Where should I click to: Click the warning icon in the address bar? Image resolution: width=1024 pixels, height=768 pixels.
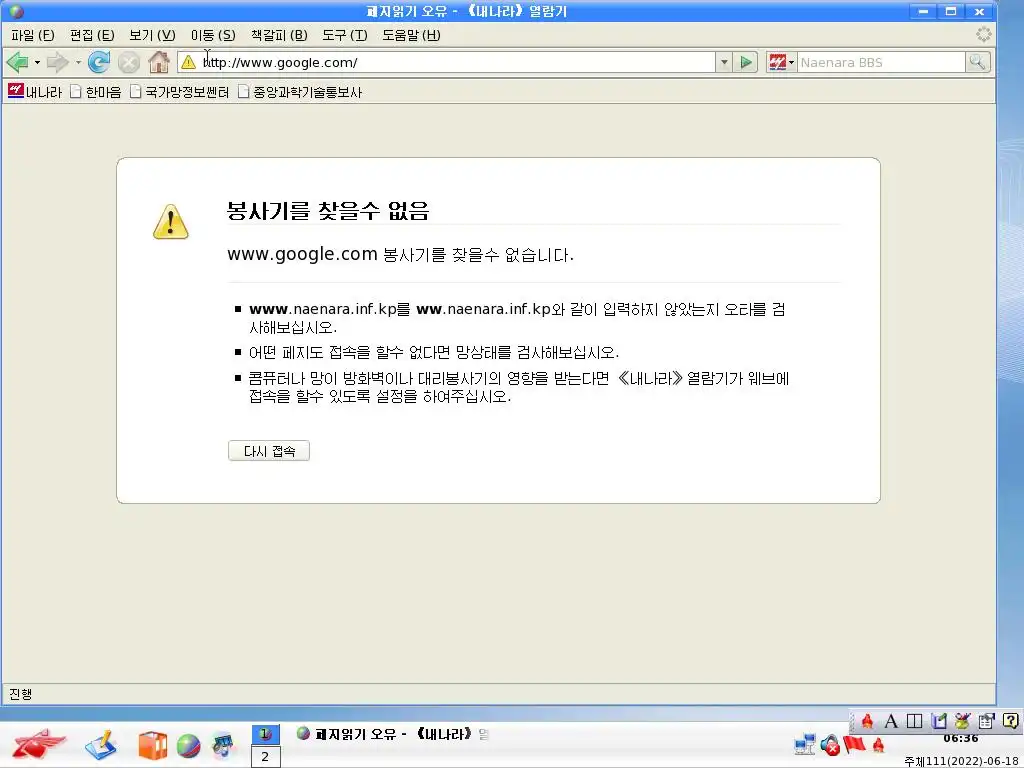tap(189, 63)
